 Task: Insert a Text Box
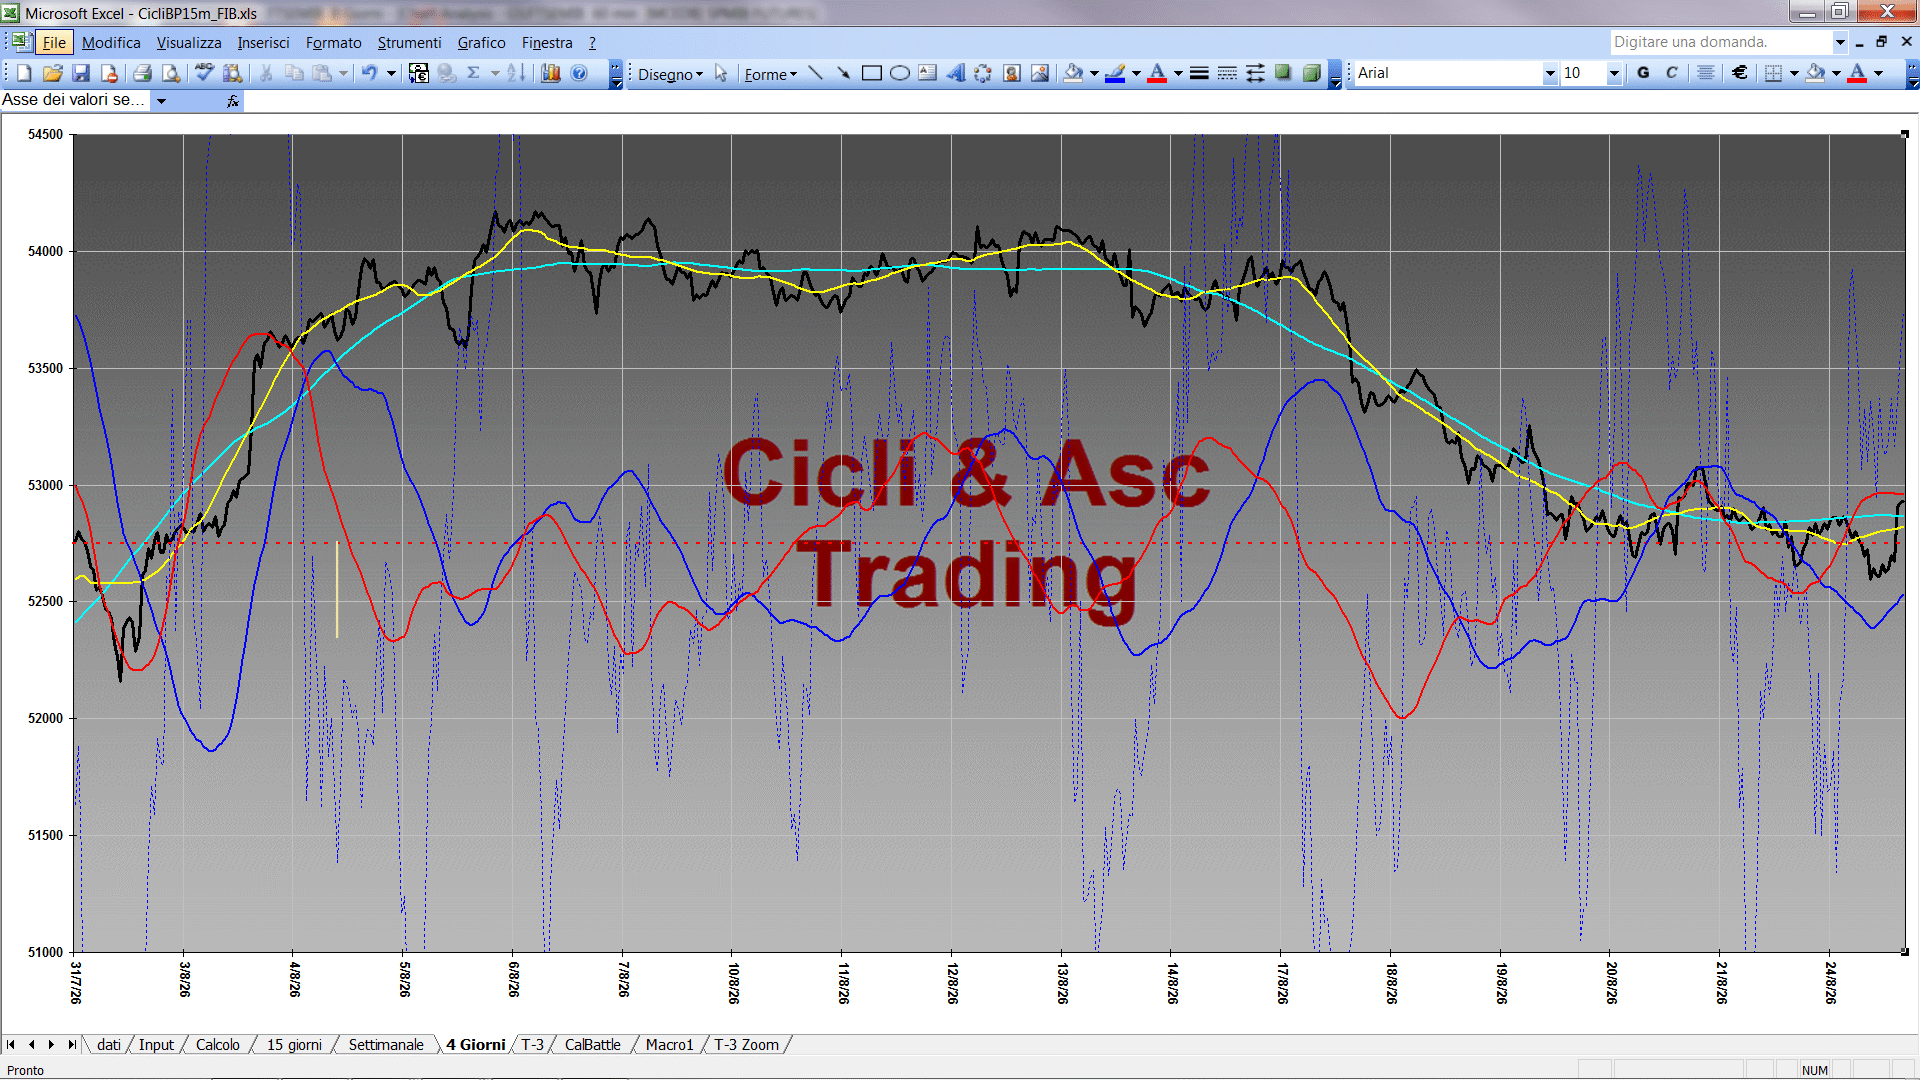(x=927, y=73)
